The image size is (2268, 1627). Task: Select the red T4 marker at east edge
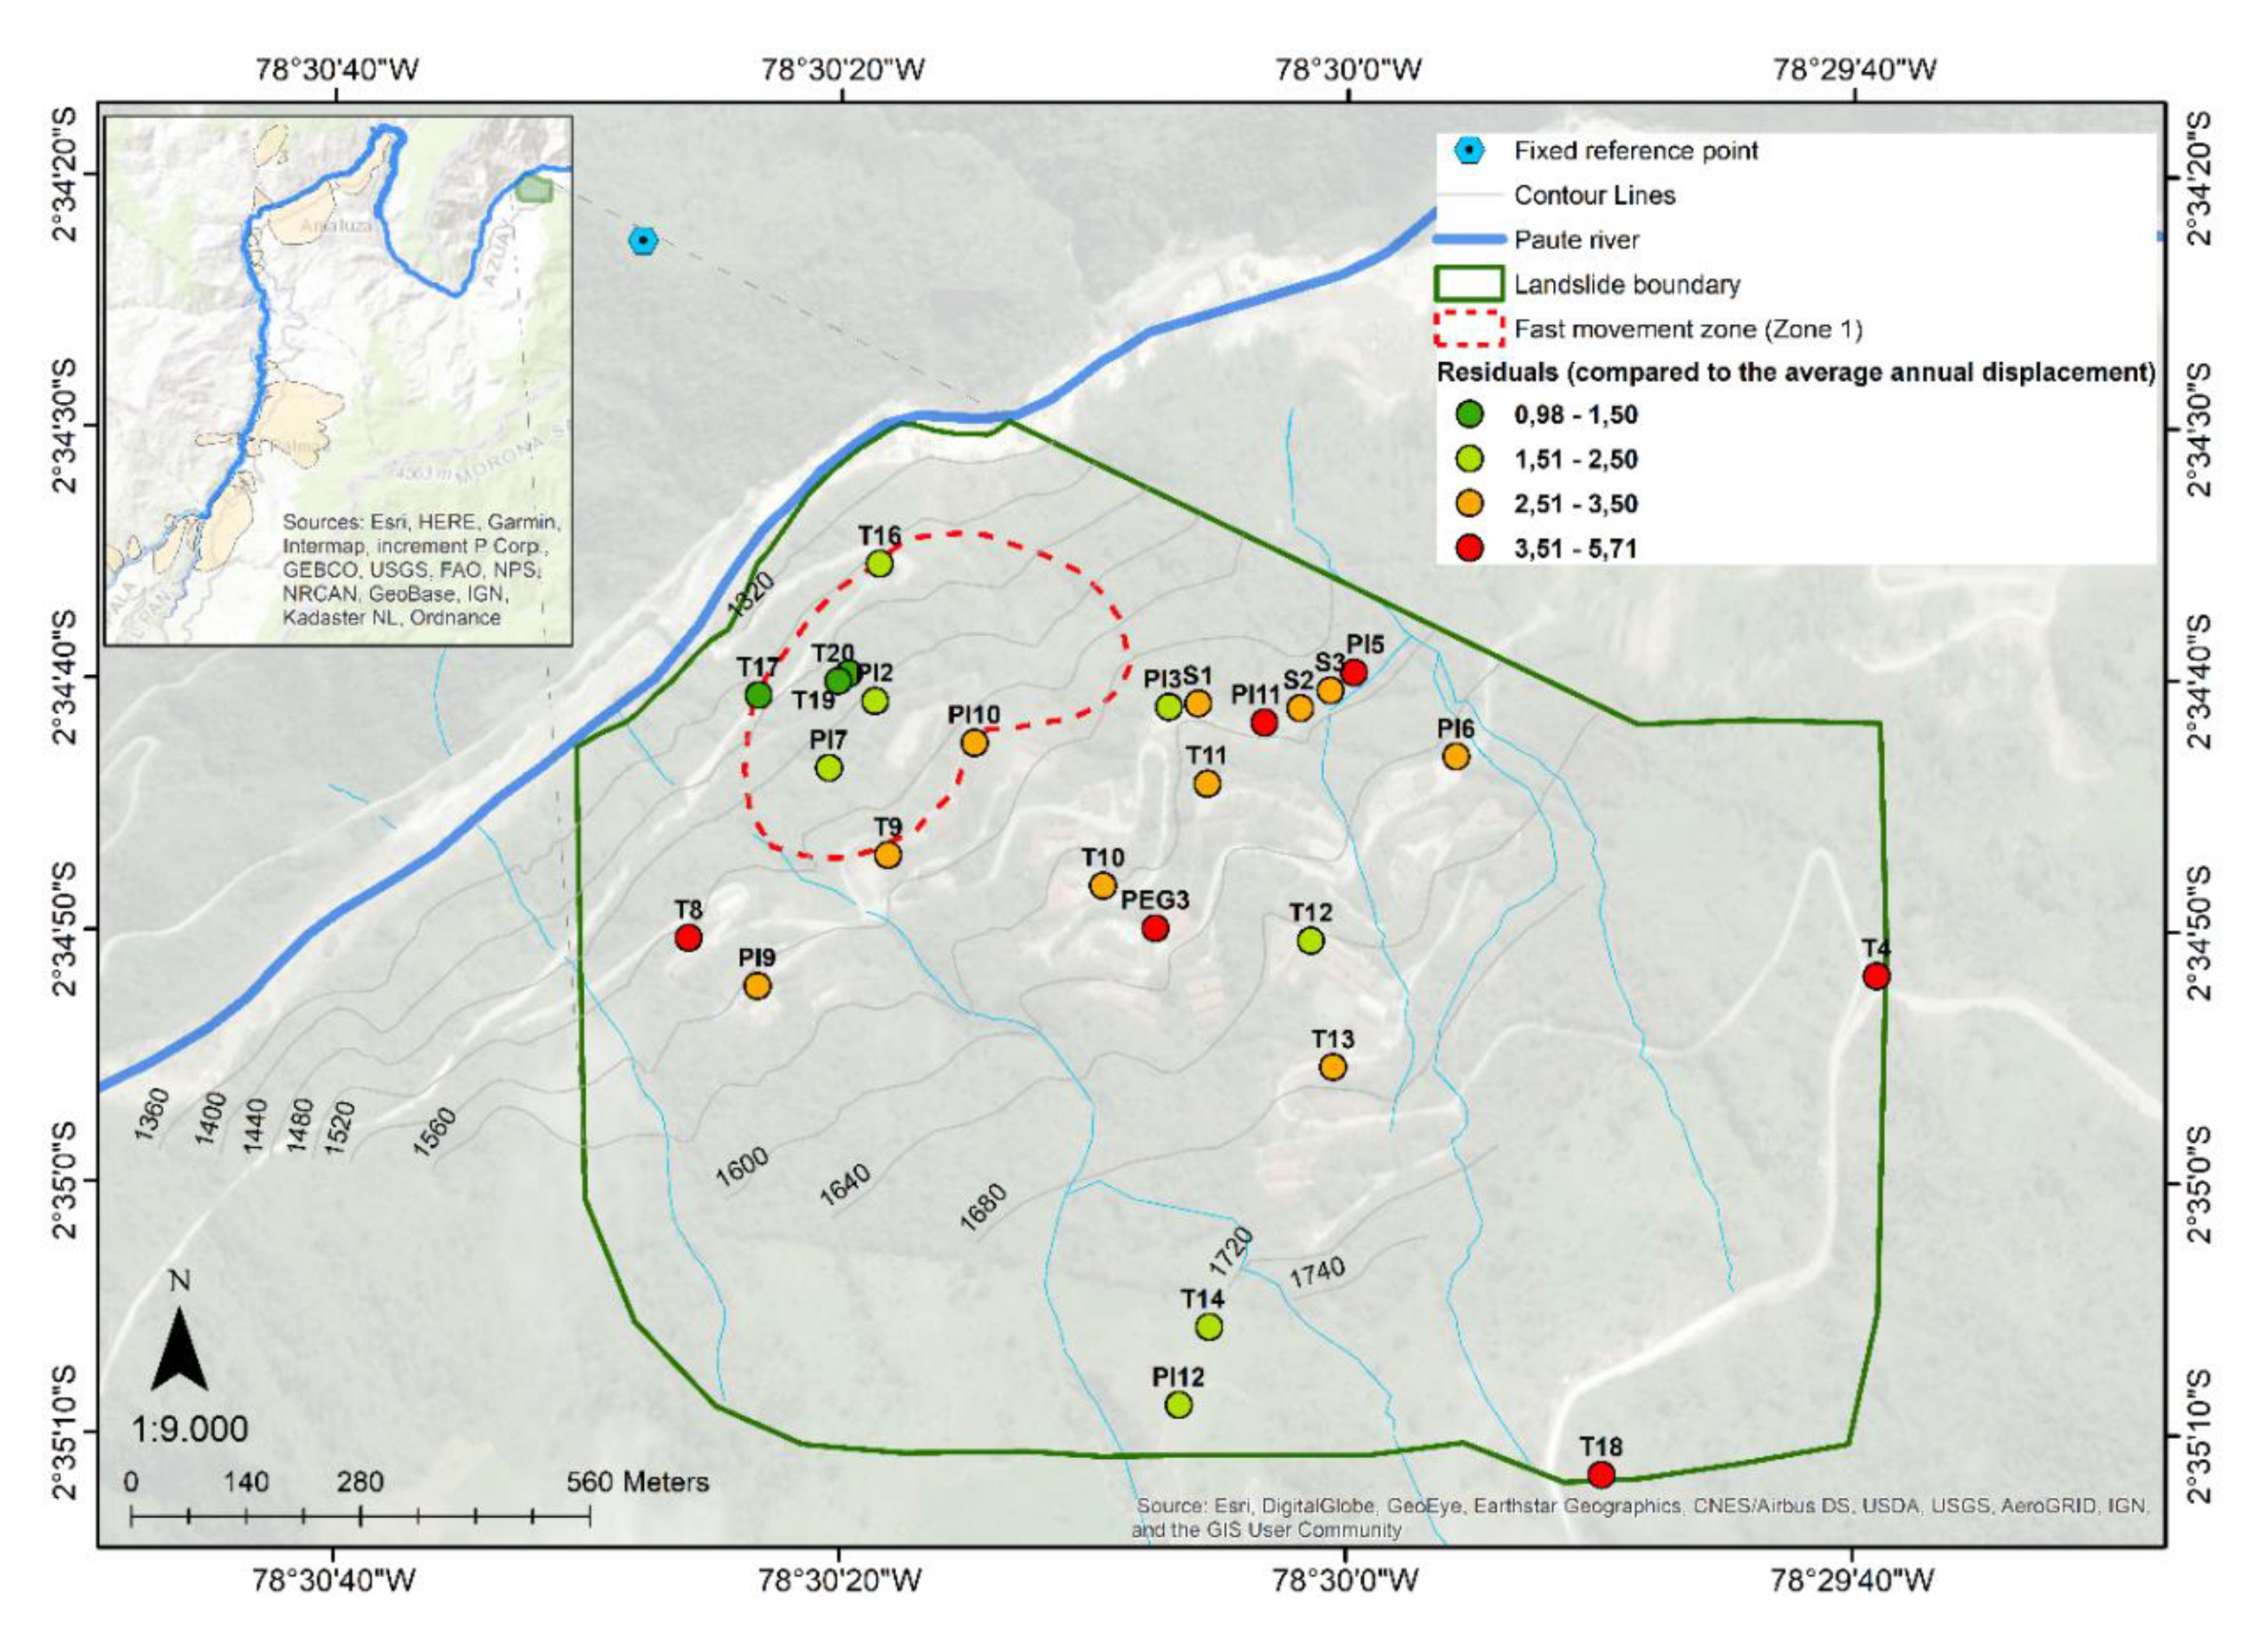click(x=1876, y=976)
